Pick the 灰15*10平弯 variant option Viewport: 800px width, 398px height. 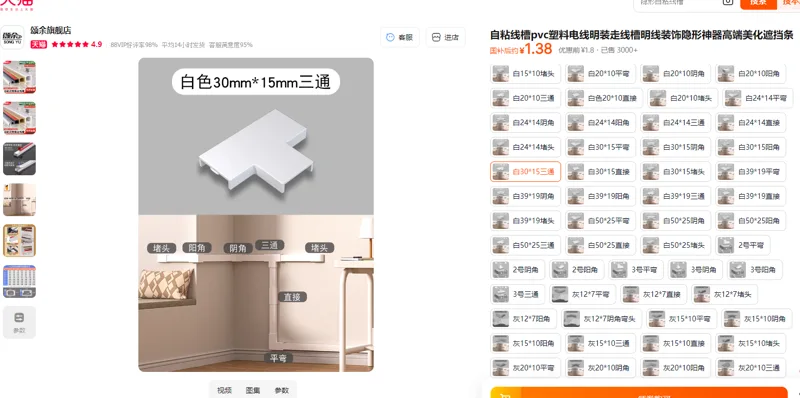pyautogui.click(x=681, y=319)
